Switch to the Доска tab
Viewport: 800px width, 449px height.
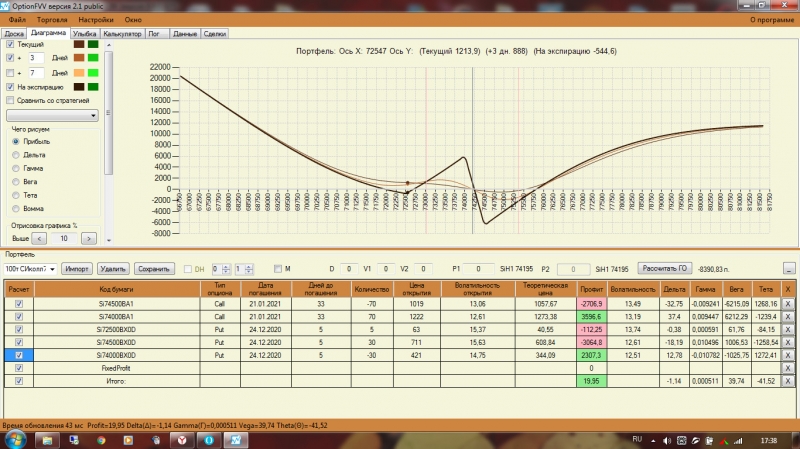point(14,34)
